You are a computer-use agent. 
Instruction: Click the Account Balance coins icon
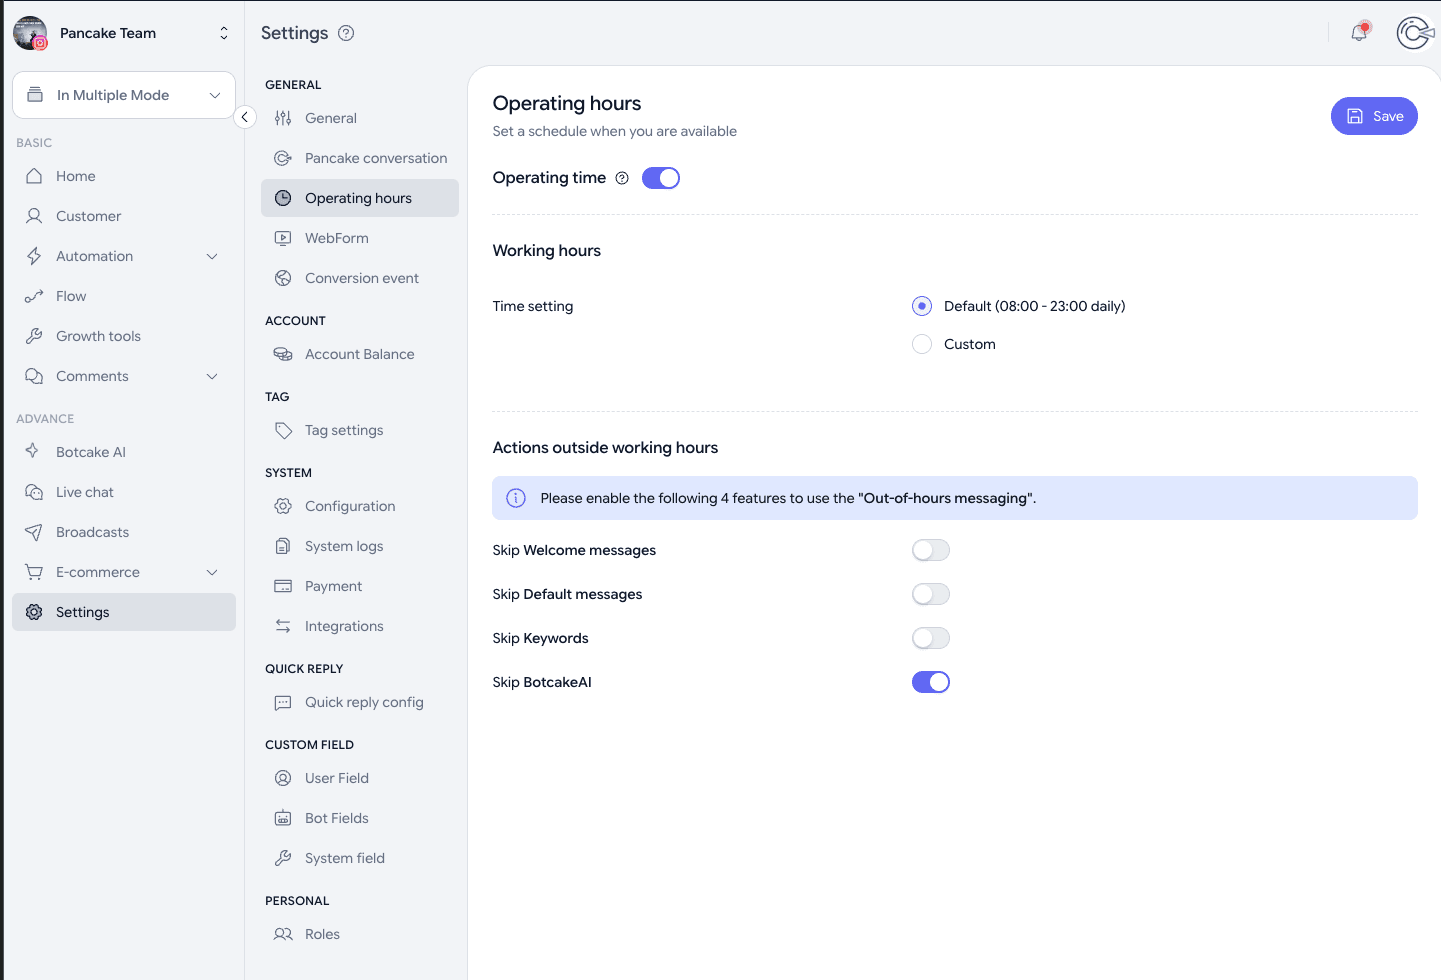coord(283,354)
